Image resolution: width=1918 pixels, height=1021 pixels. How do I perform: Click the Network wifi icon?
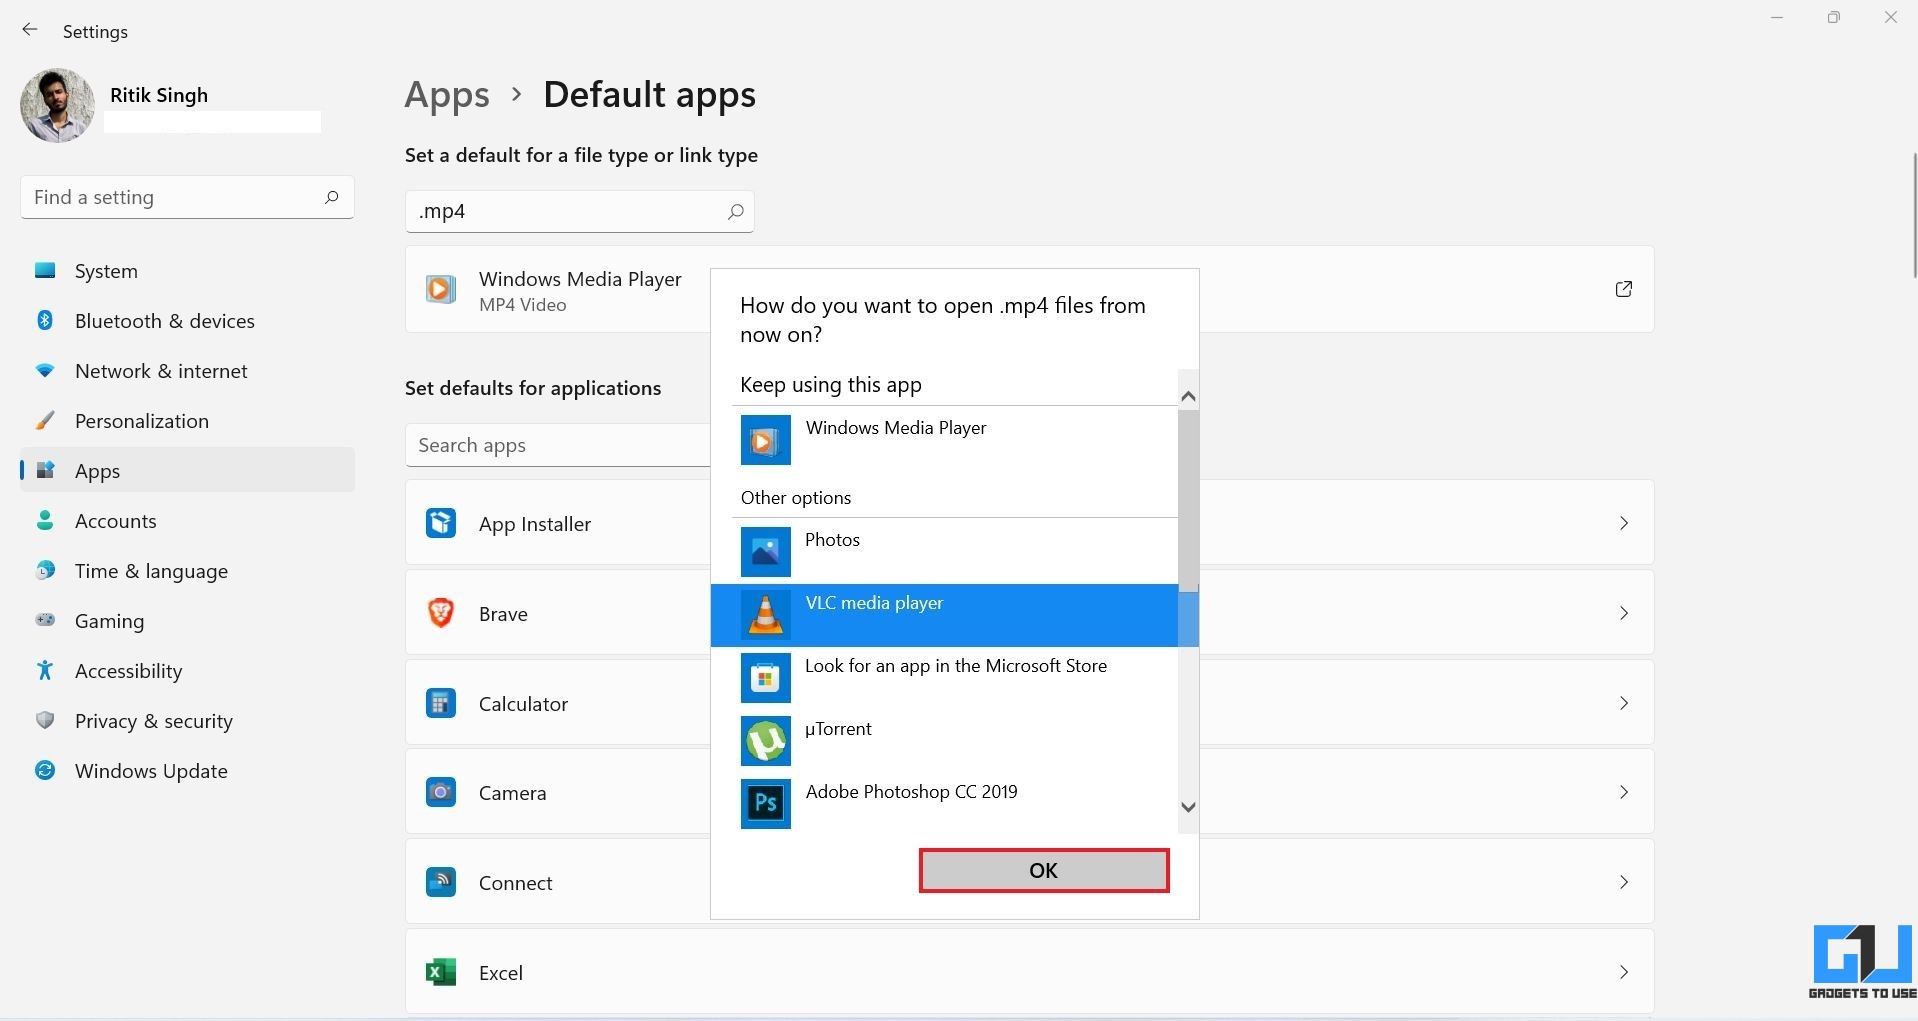coord(45,370)
